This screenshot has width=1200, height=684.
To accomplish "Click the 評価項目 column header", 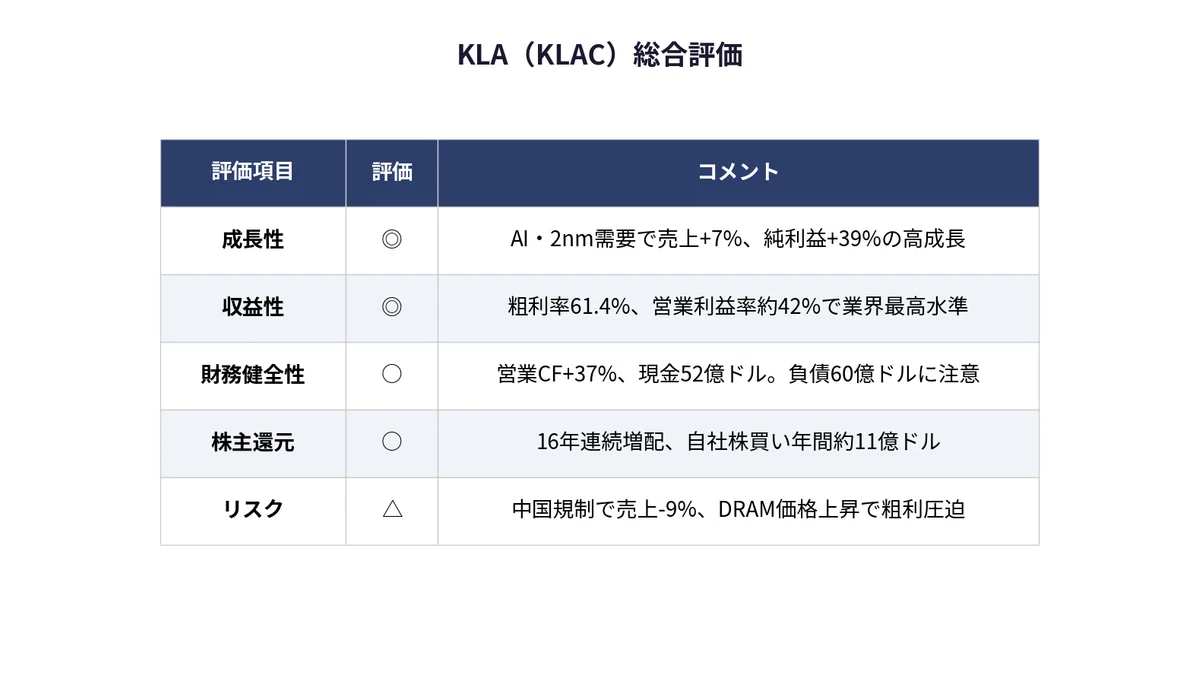I will click(x=253, y=172).
